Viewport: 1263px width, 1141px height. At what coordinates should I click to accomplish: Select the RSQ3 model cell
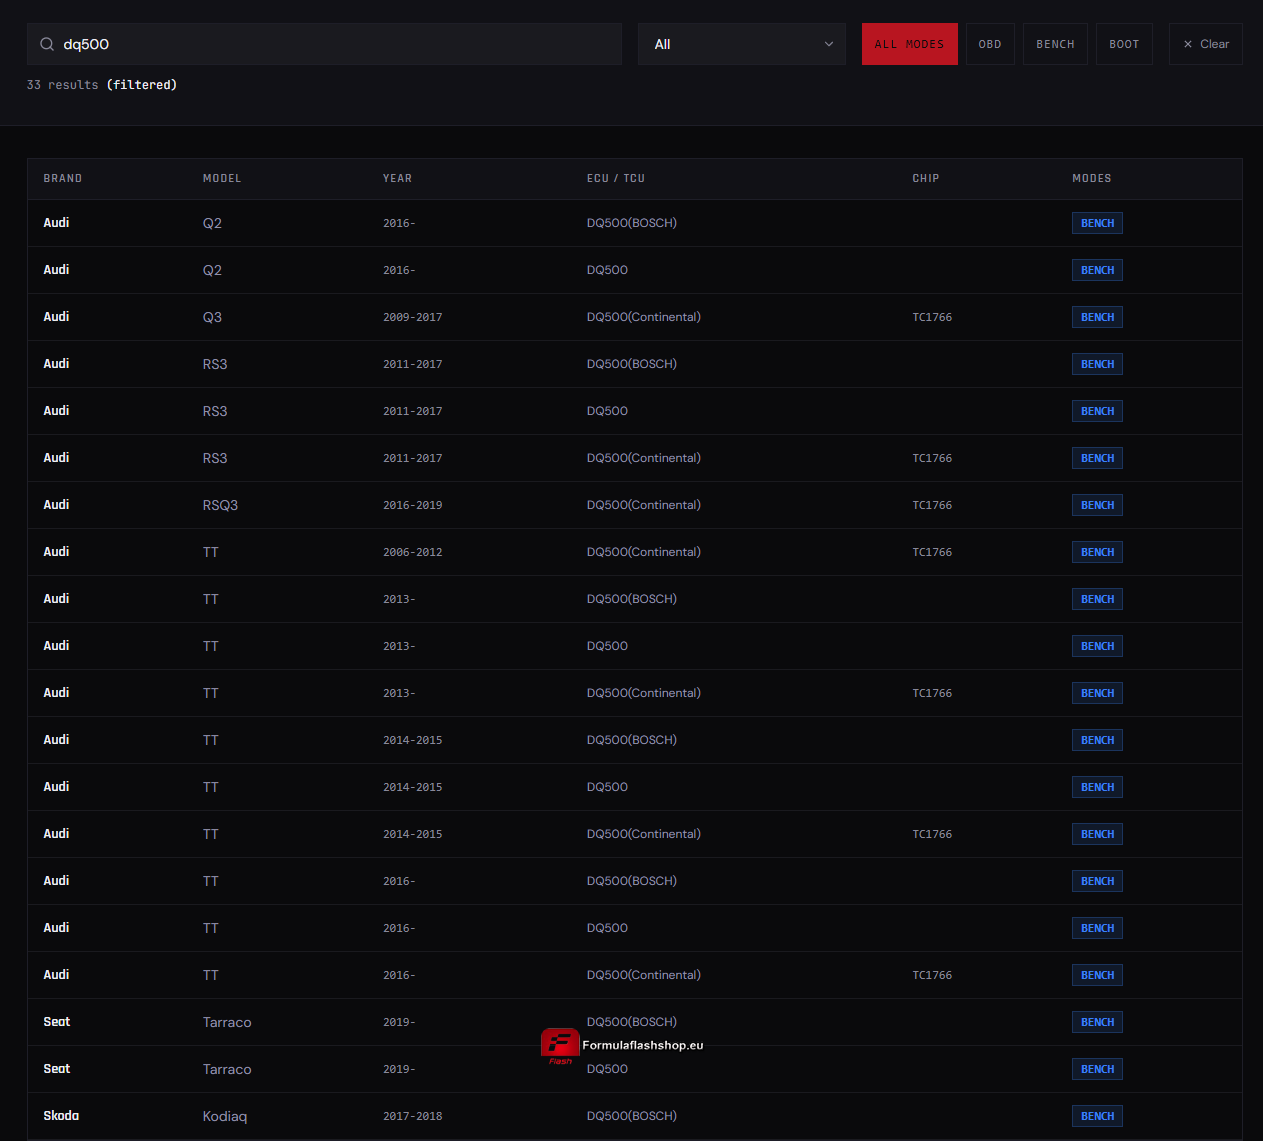[220, 505]
